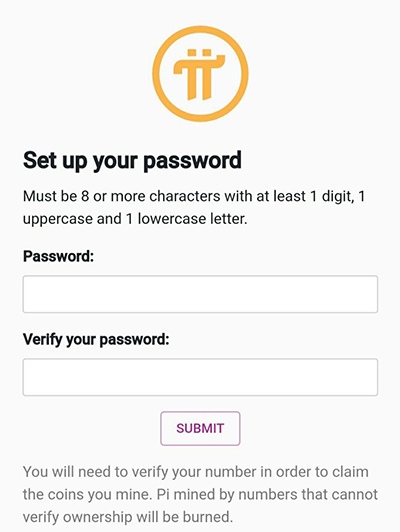400x532 pixels.
Task: Click the 'coins you mine' footer line
Action: click(200, 494)
